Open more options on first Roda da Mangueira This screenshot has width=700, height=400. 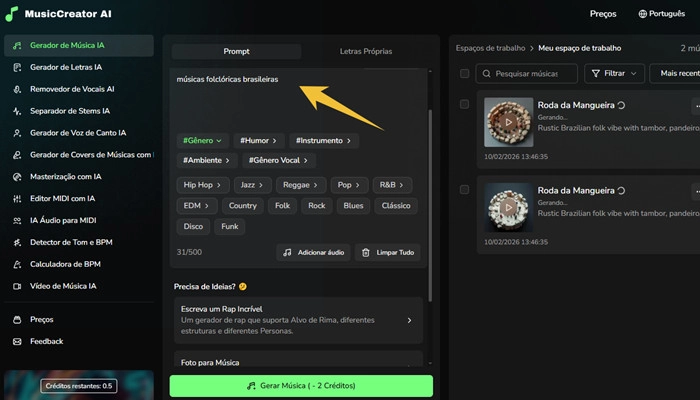[696, 106]
